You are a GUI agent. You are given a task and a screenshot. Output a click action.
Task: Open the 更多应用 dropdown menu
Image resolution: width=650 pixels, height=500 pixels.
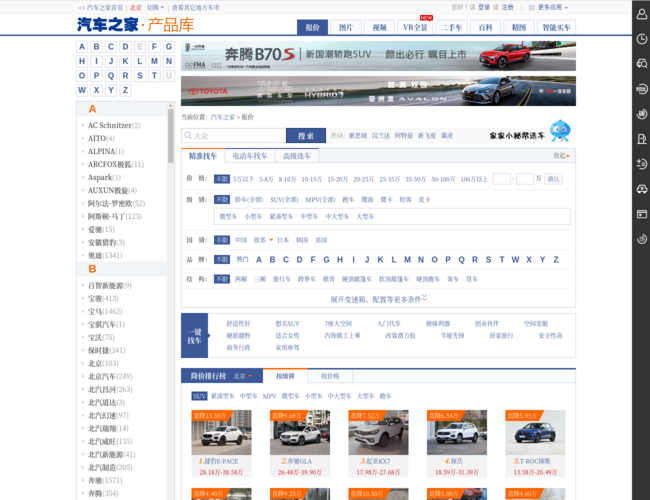[x=553, y=7]
